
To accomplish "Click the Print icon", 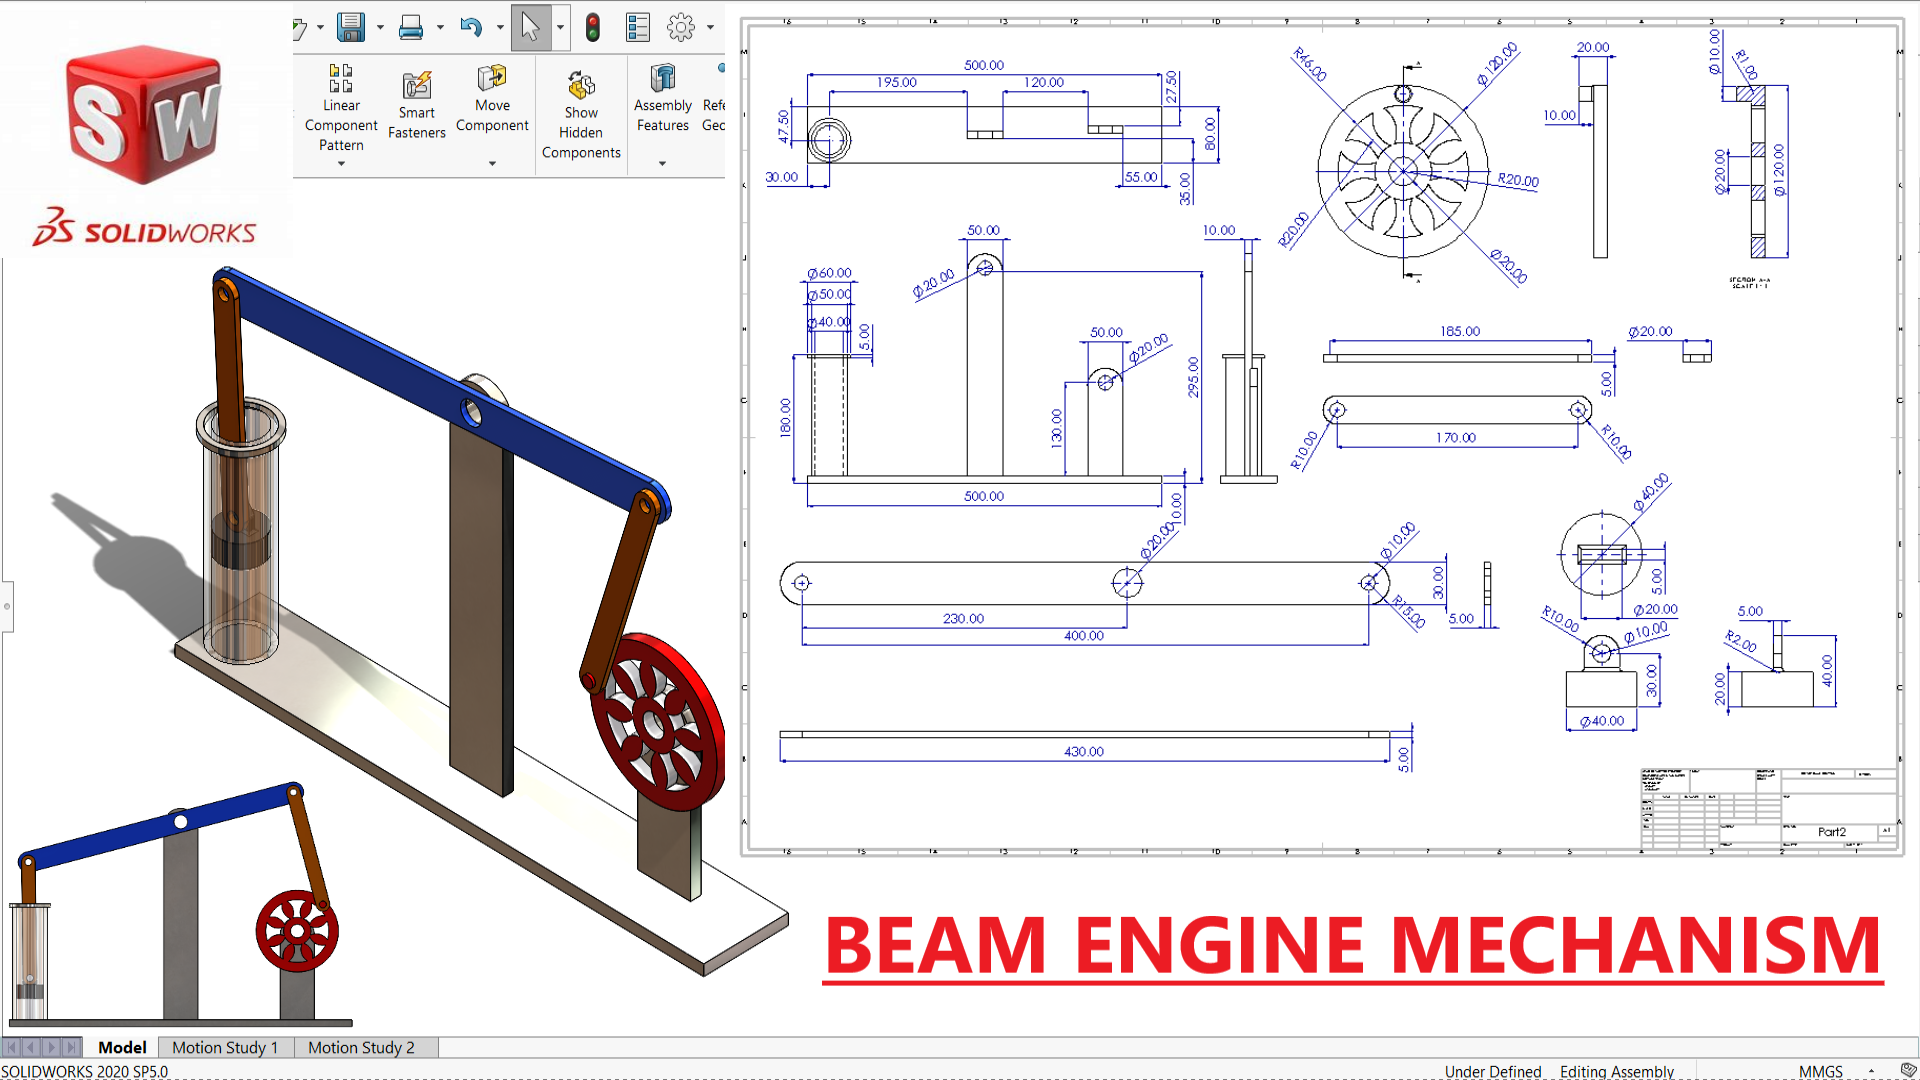I will click(x=410, y=27).
